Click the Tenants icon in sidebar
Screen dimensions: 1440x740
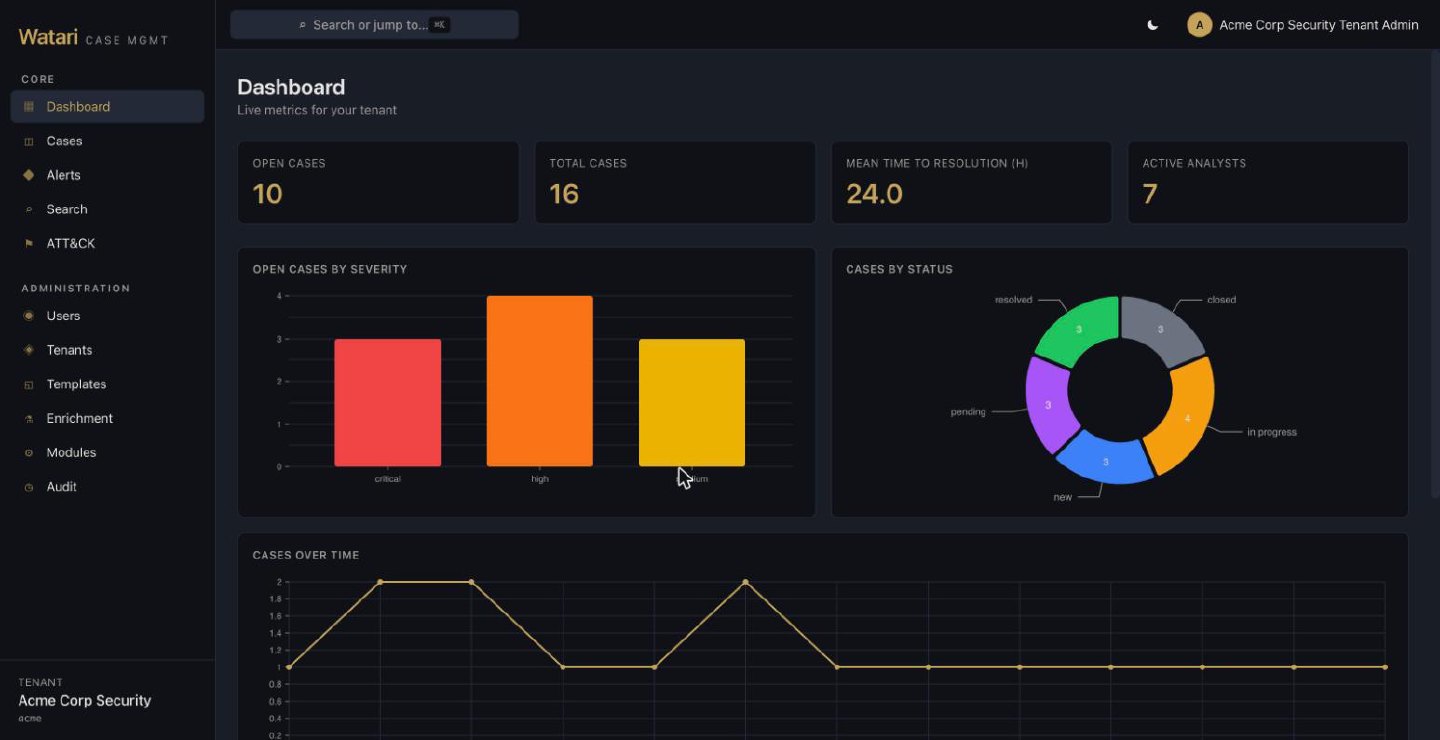[28, 350]
